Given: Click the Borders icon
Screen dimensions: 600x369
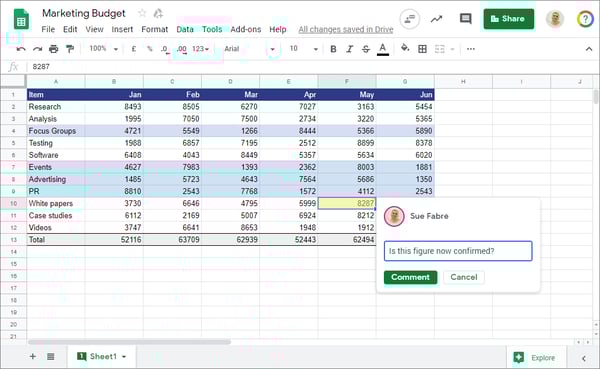Looking at the screenshot, I should point(422,49).
